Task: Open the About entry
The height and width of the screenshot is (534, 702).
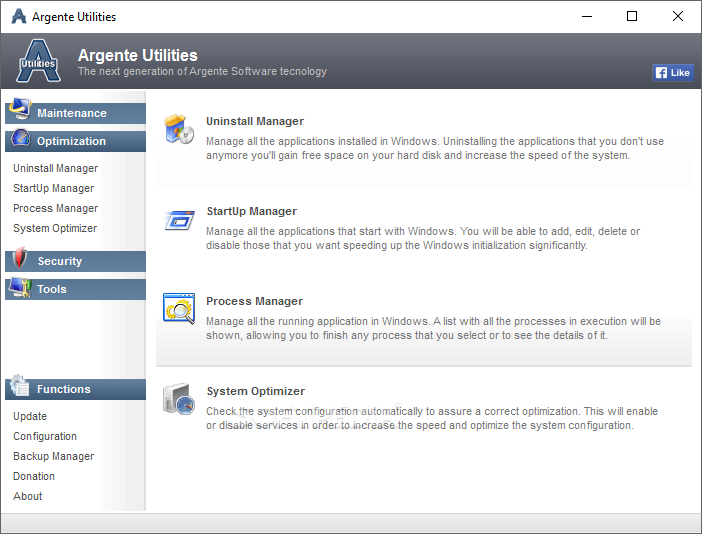Action: 28,496
